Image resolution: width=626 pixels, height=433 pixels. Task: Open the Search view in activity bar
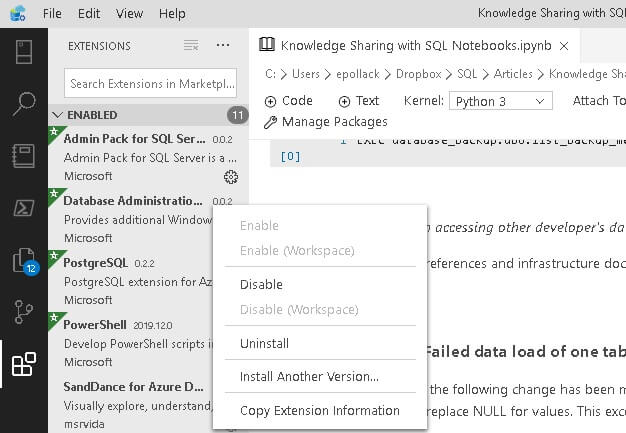23,104
